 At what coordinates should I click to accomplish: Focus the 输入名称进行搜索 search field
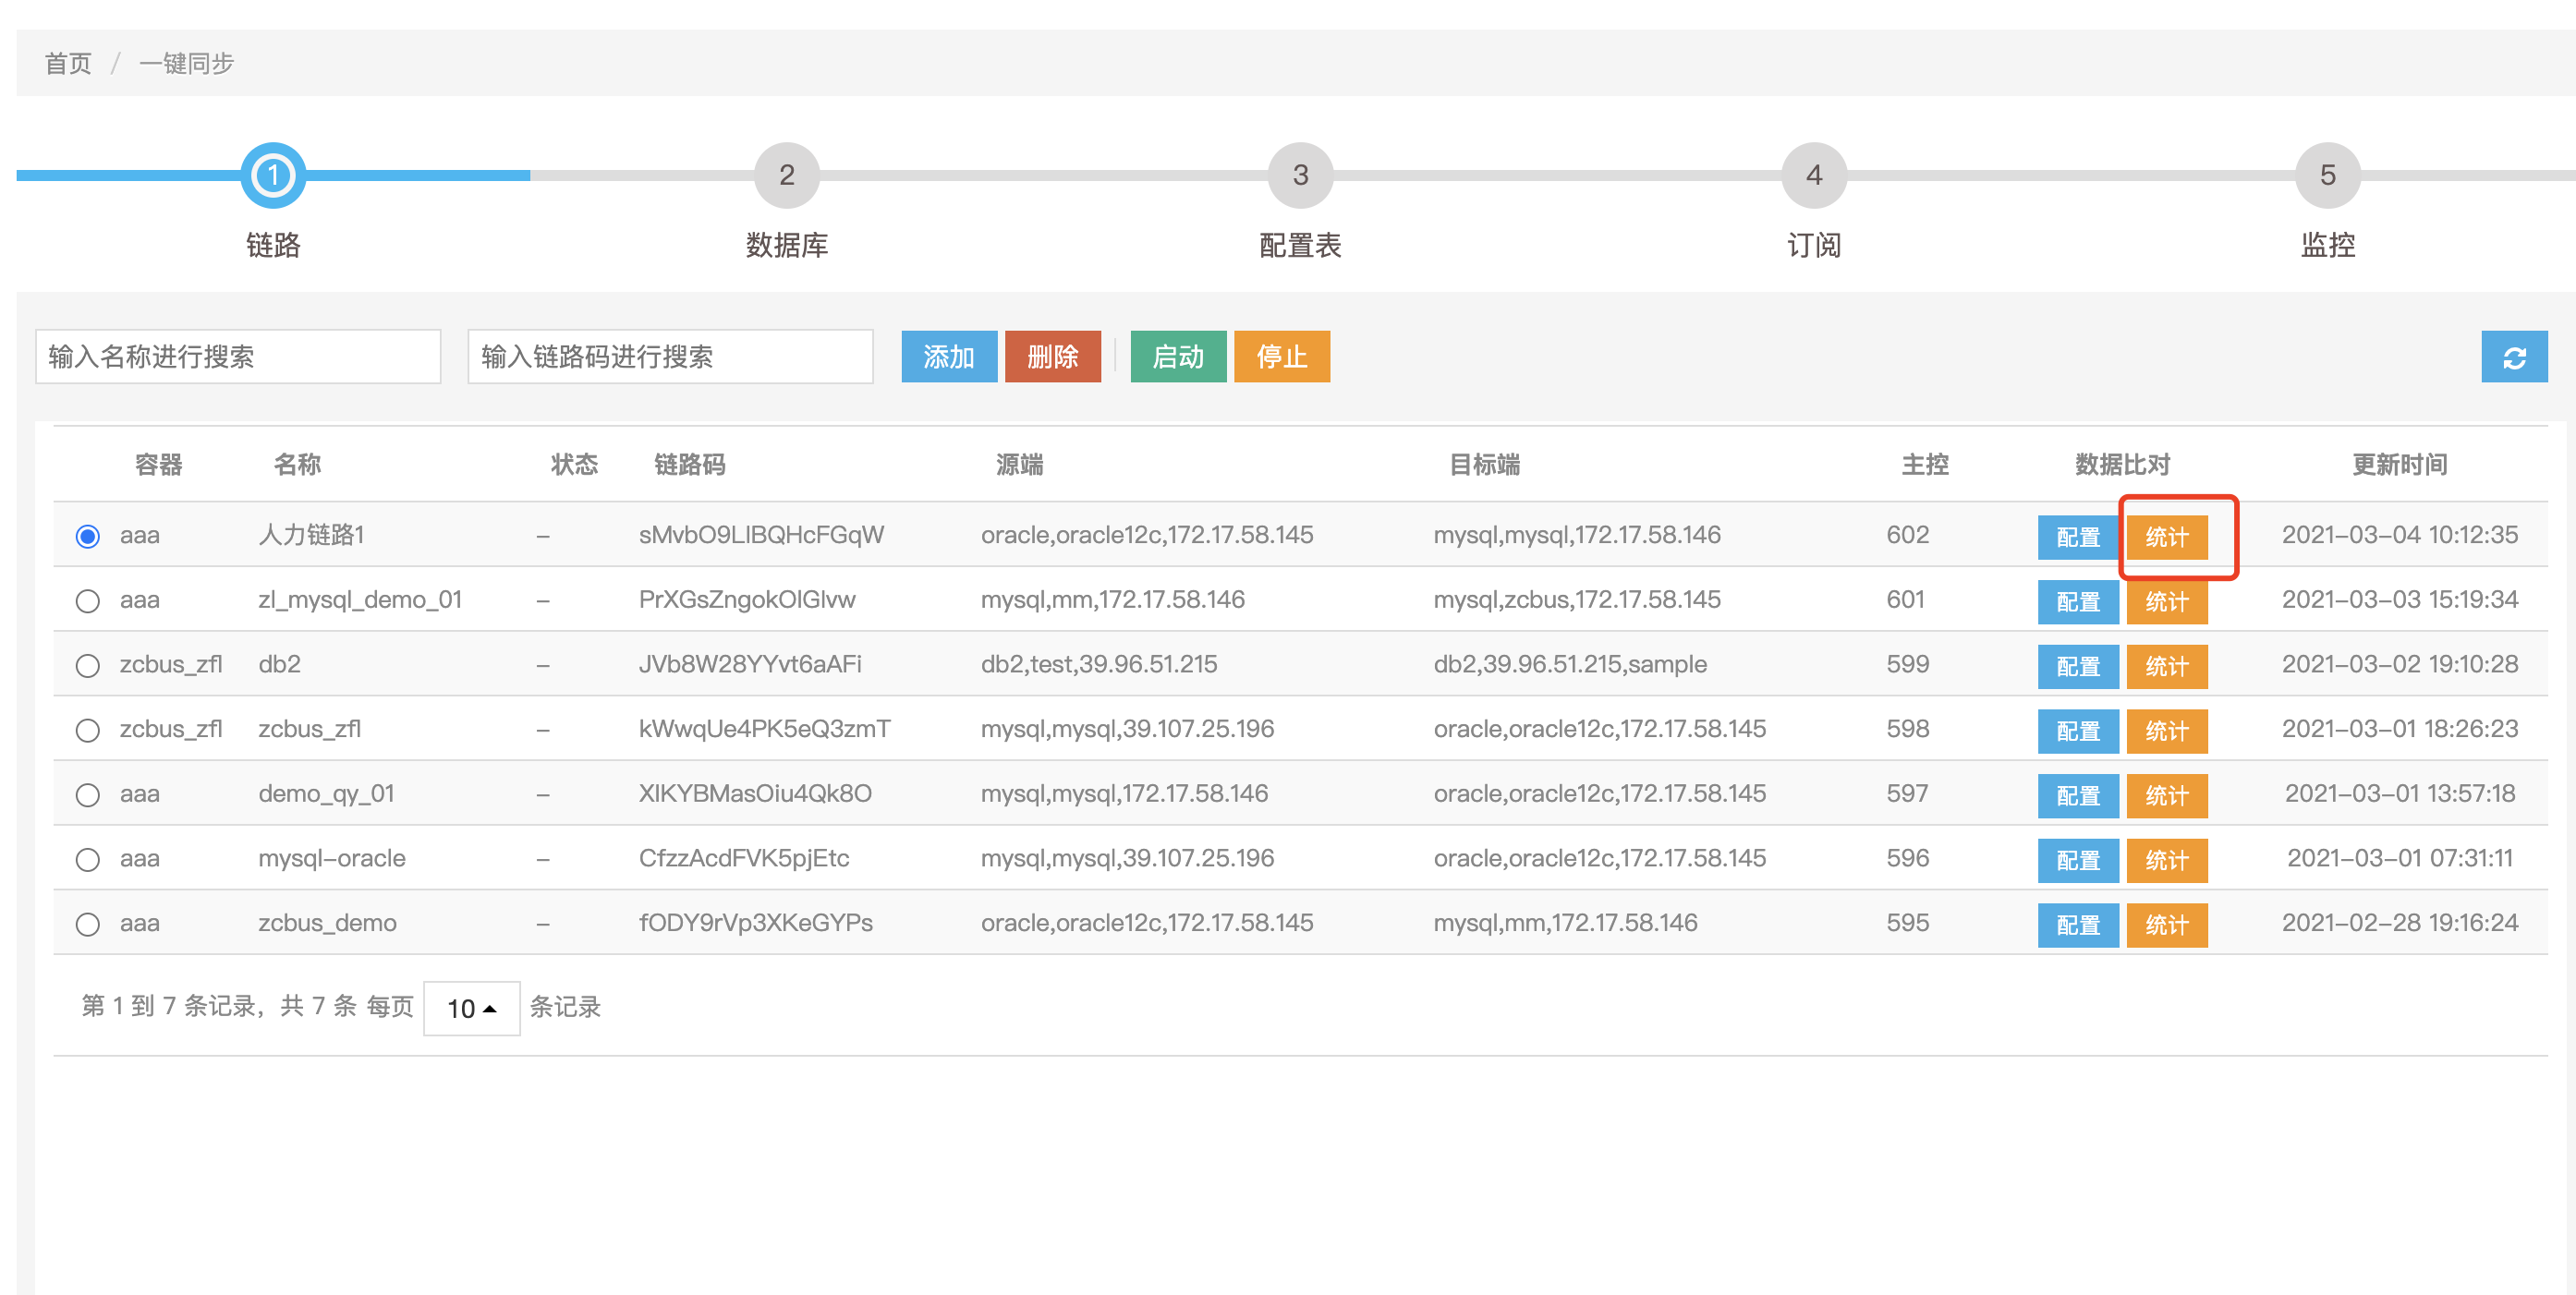coord(238,357)
